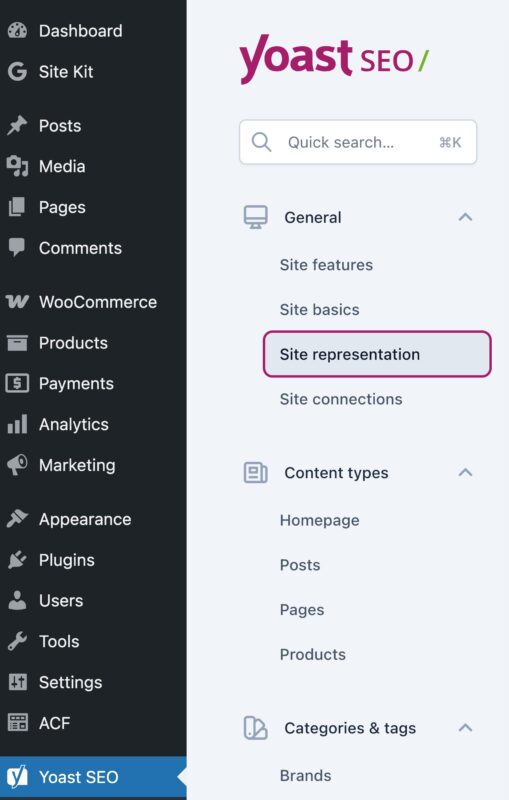Click the Plugins plug icon
Image resolution: width=509 pixels, height=800 pixels.
[x=17, y=560]
